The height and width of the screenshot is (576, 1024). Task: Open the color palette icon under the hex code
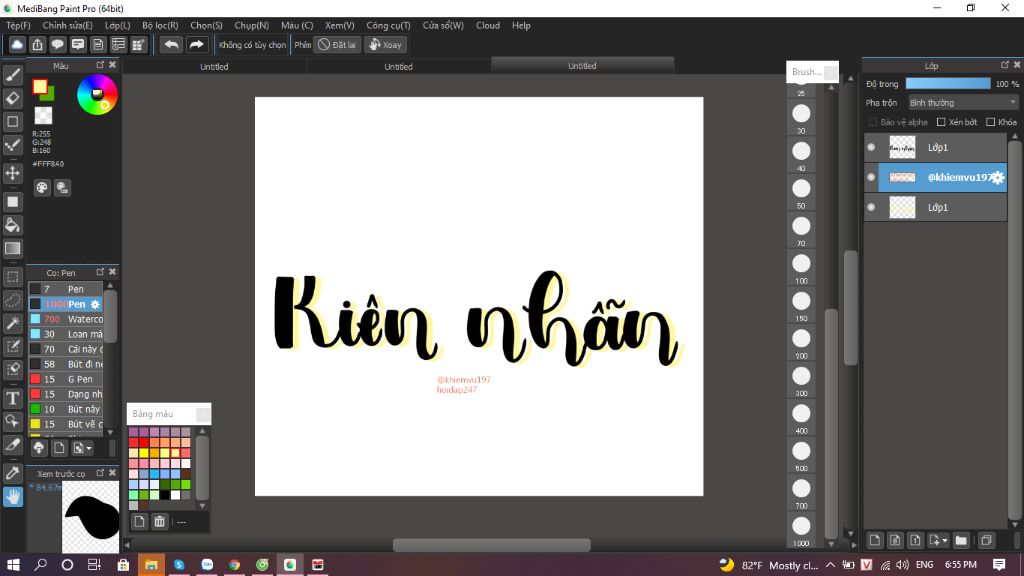coord(42,188)
